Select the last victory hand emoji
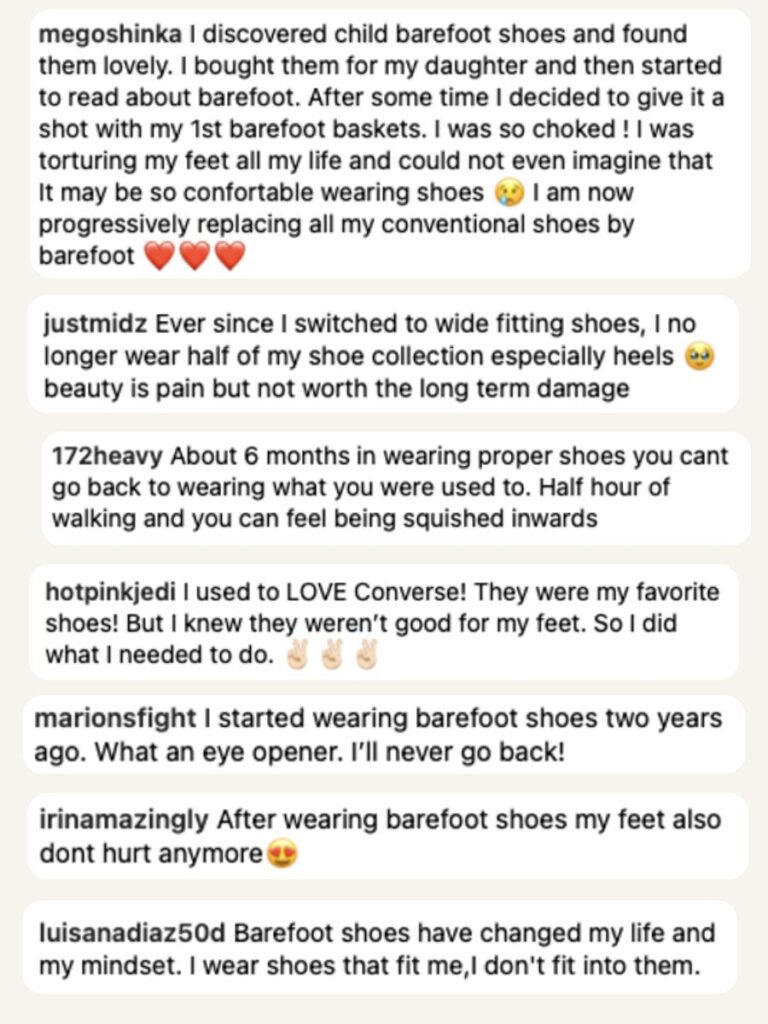 tap(366, 657)
